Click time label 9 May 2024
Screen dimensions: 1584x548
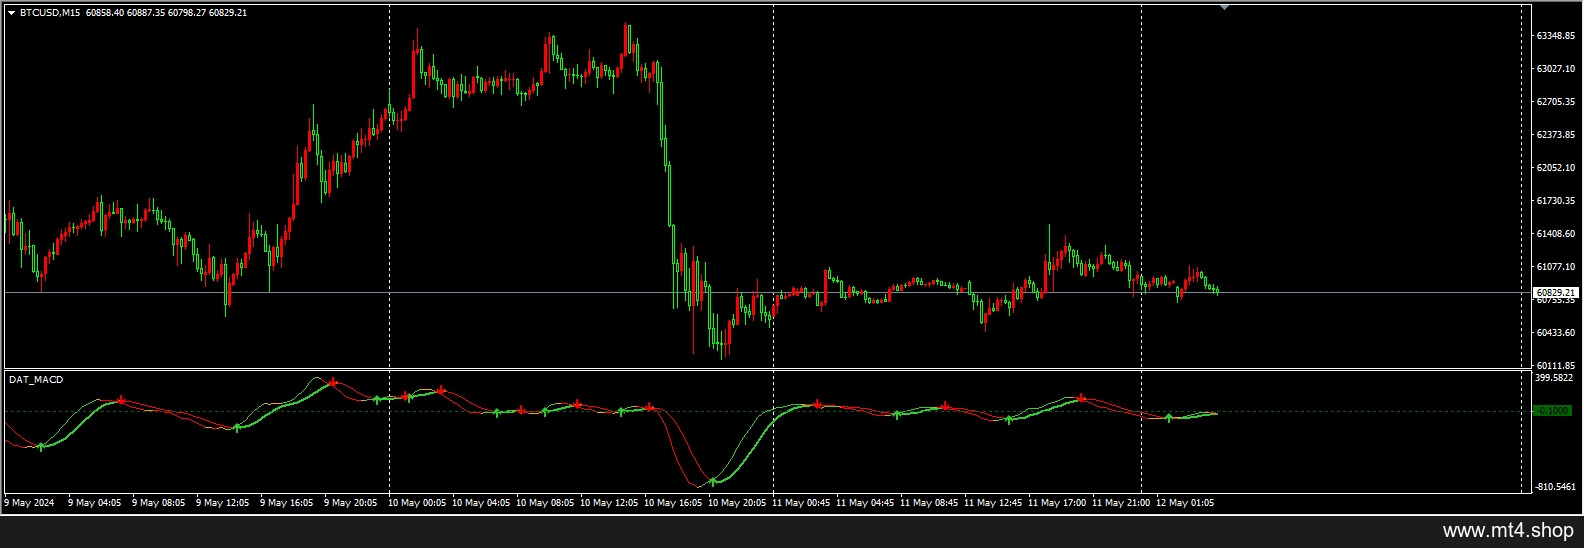[x=30, y=503]
